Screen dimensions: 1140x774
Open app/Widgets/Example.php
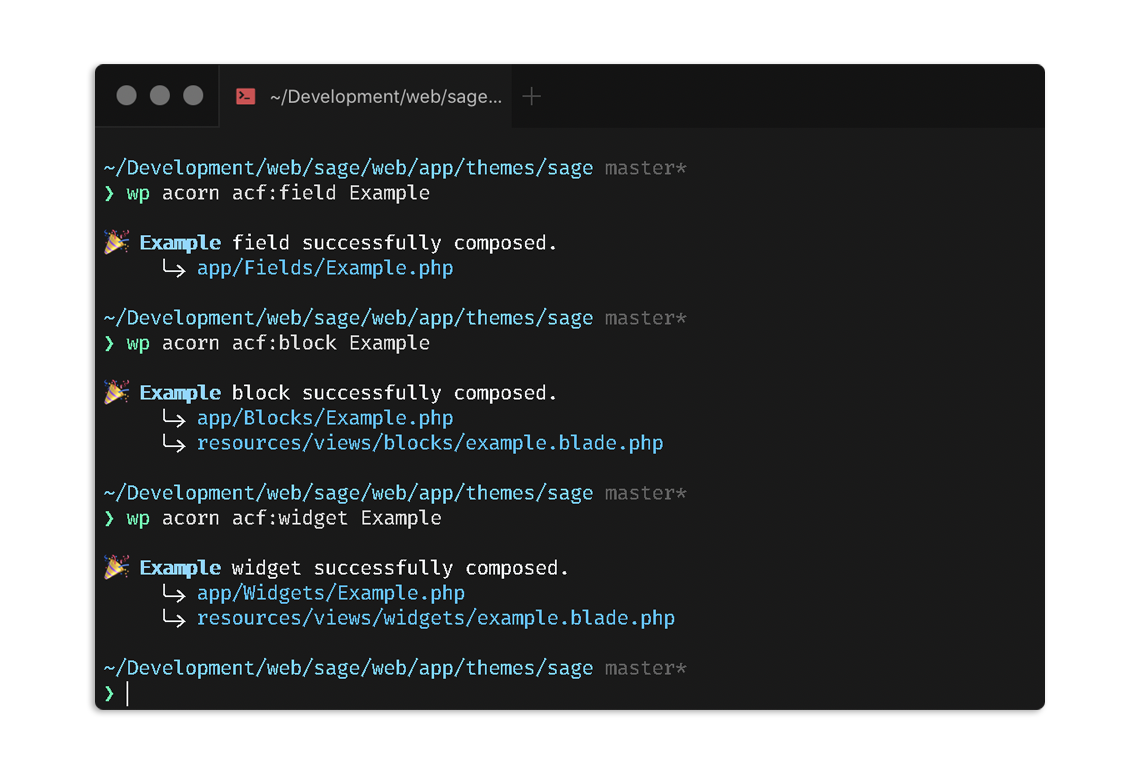(x=331, y=592)
